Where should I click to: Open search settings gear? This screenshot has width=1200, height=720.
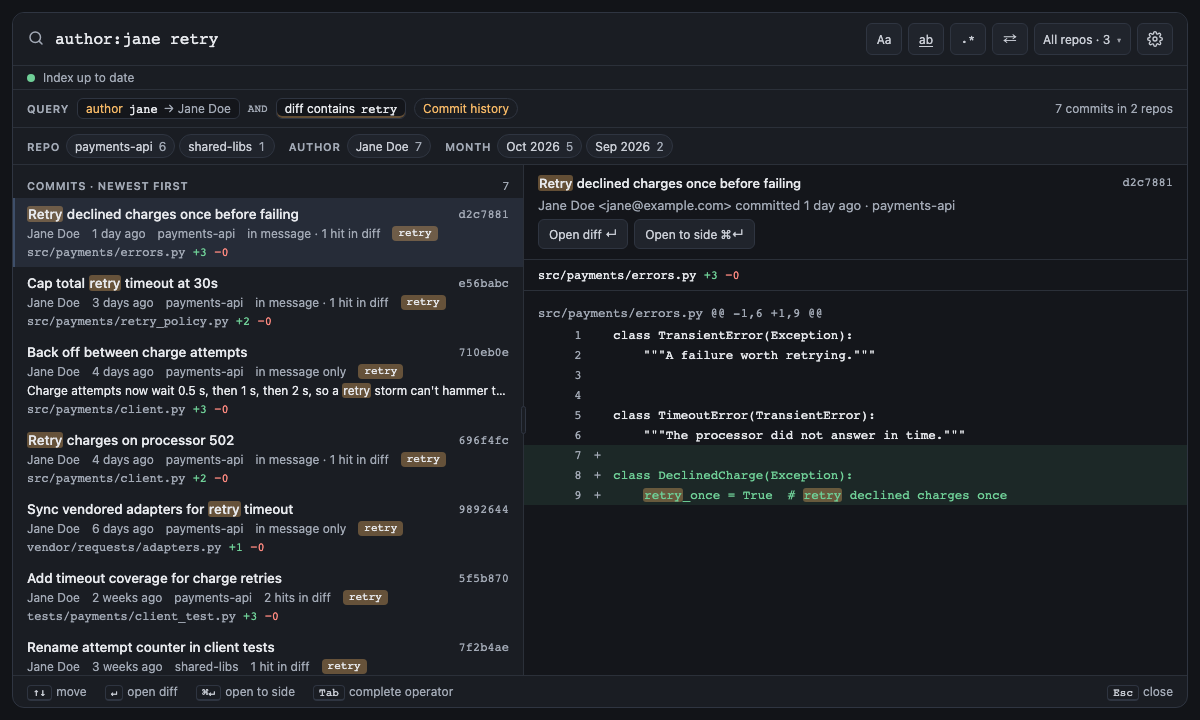(1155, 39)
